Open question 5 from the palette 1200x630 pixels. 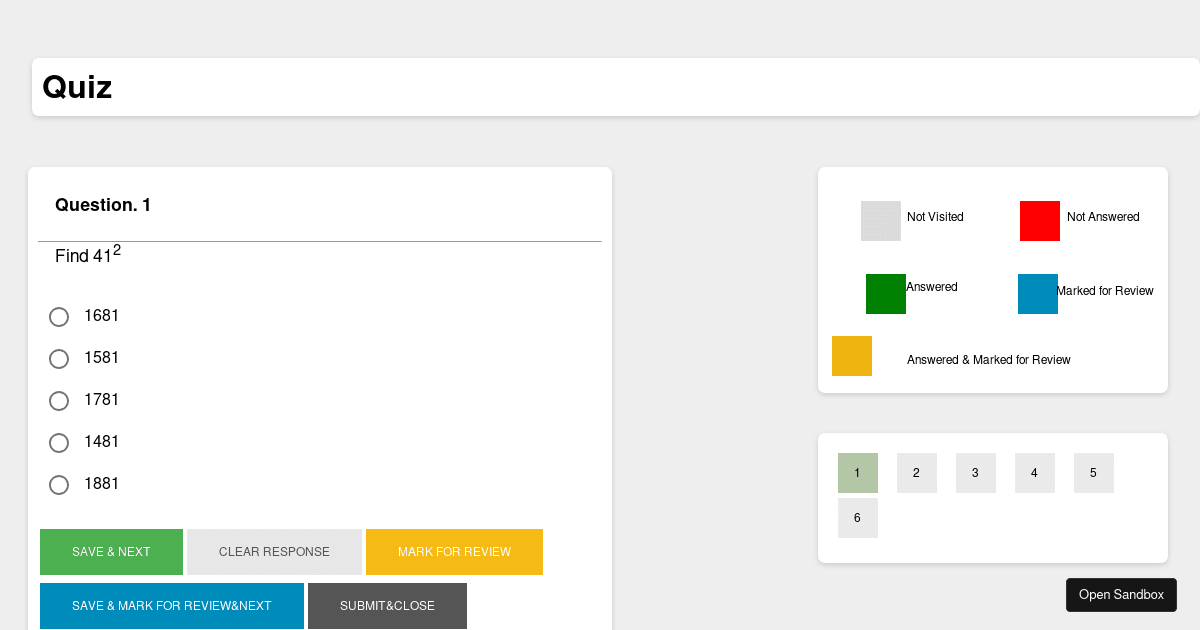[x=1093, y=472]
